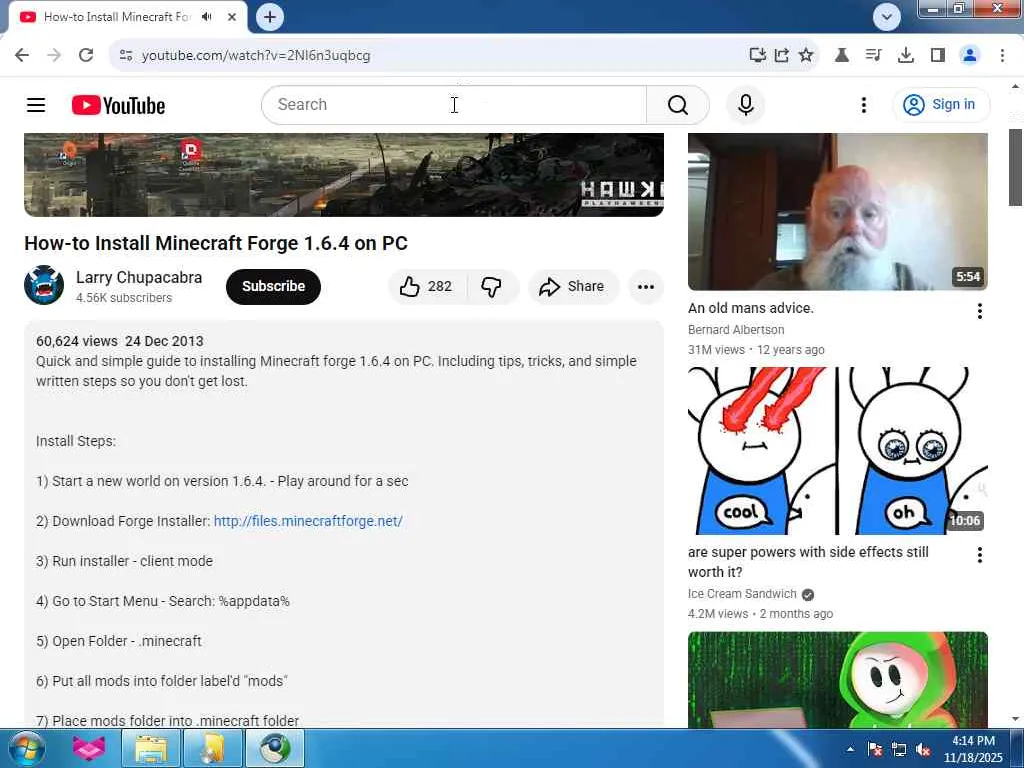Open Larry Chupacabra channel name
This screenshot has height=768, width=1024.
pyautogui.click(x=138, y=278)
